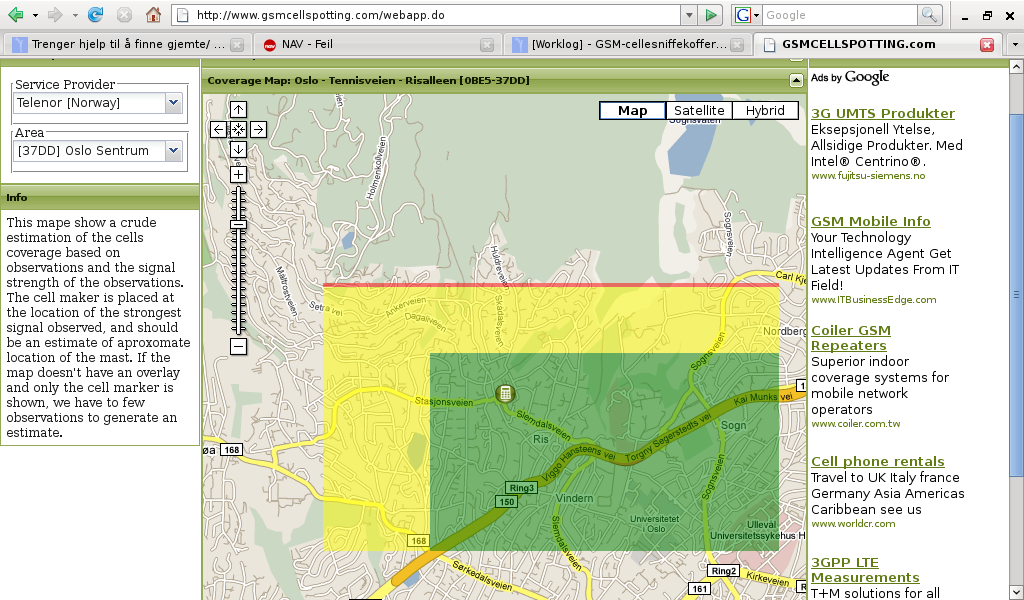Focus the Google search field
The image size is (1024, 600).
839,15
